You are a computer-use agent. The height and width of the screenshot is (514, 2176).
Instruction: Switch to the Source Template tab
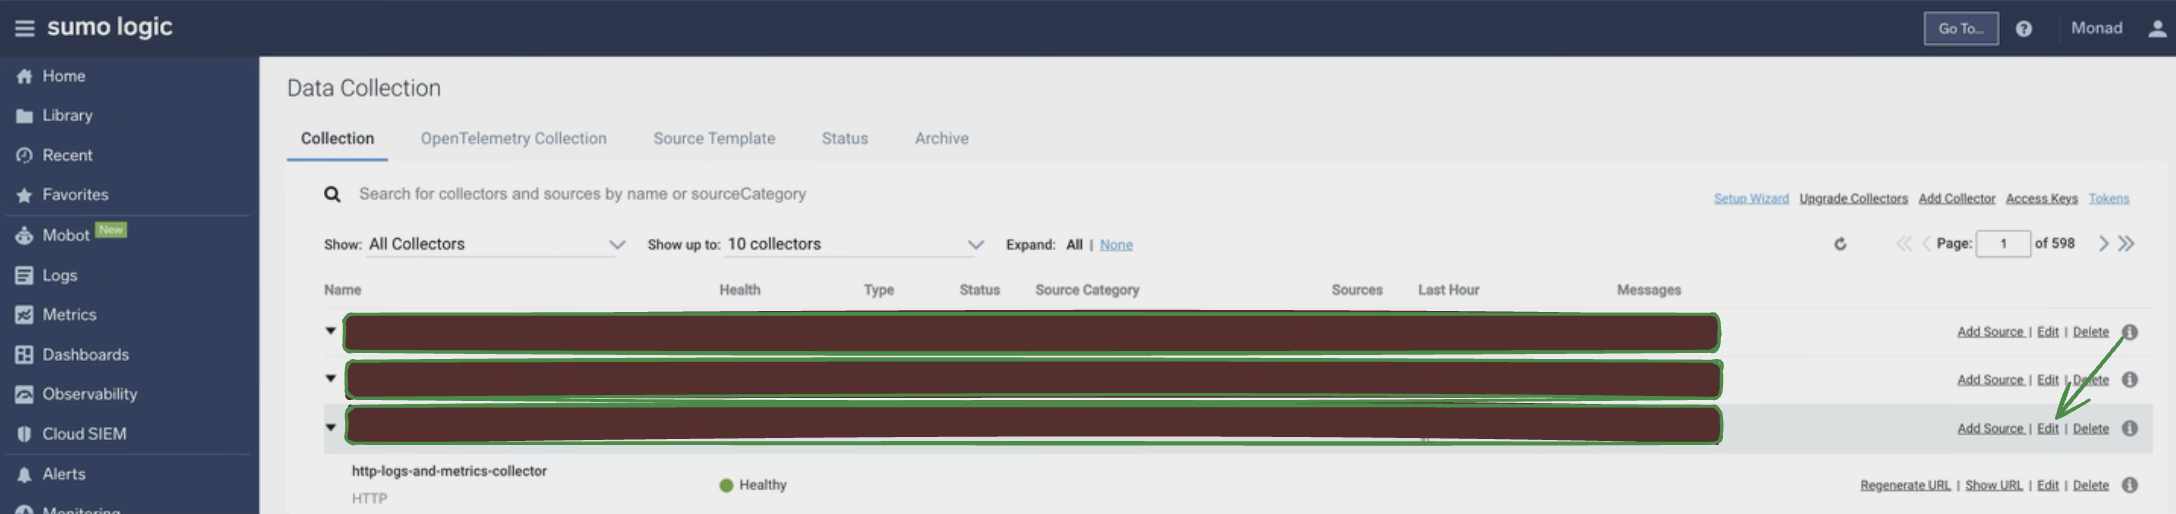click(714, 139)
